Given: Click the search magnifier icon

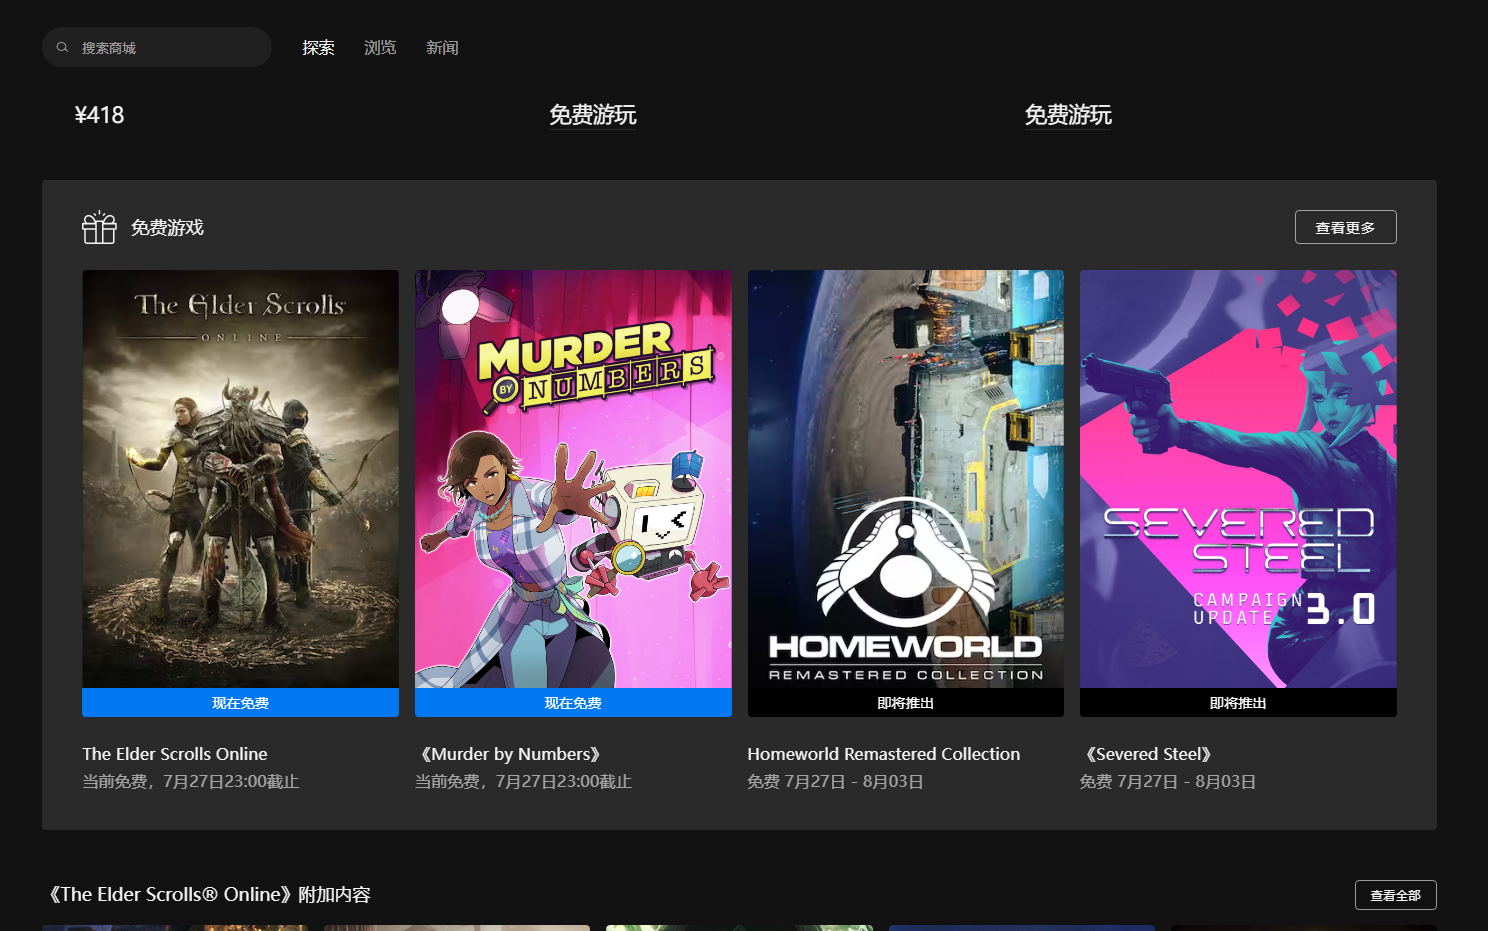Looking at the screenshot, I should click(62, 47).
